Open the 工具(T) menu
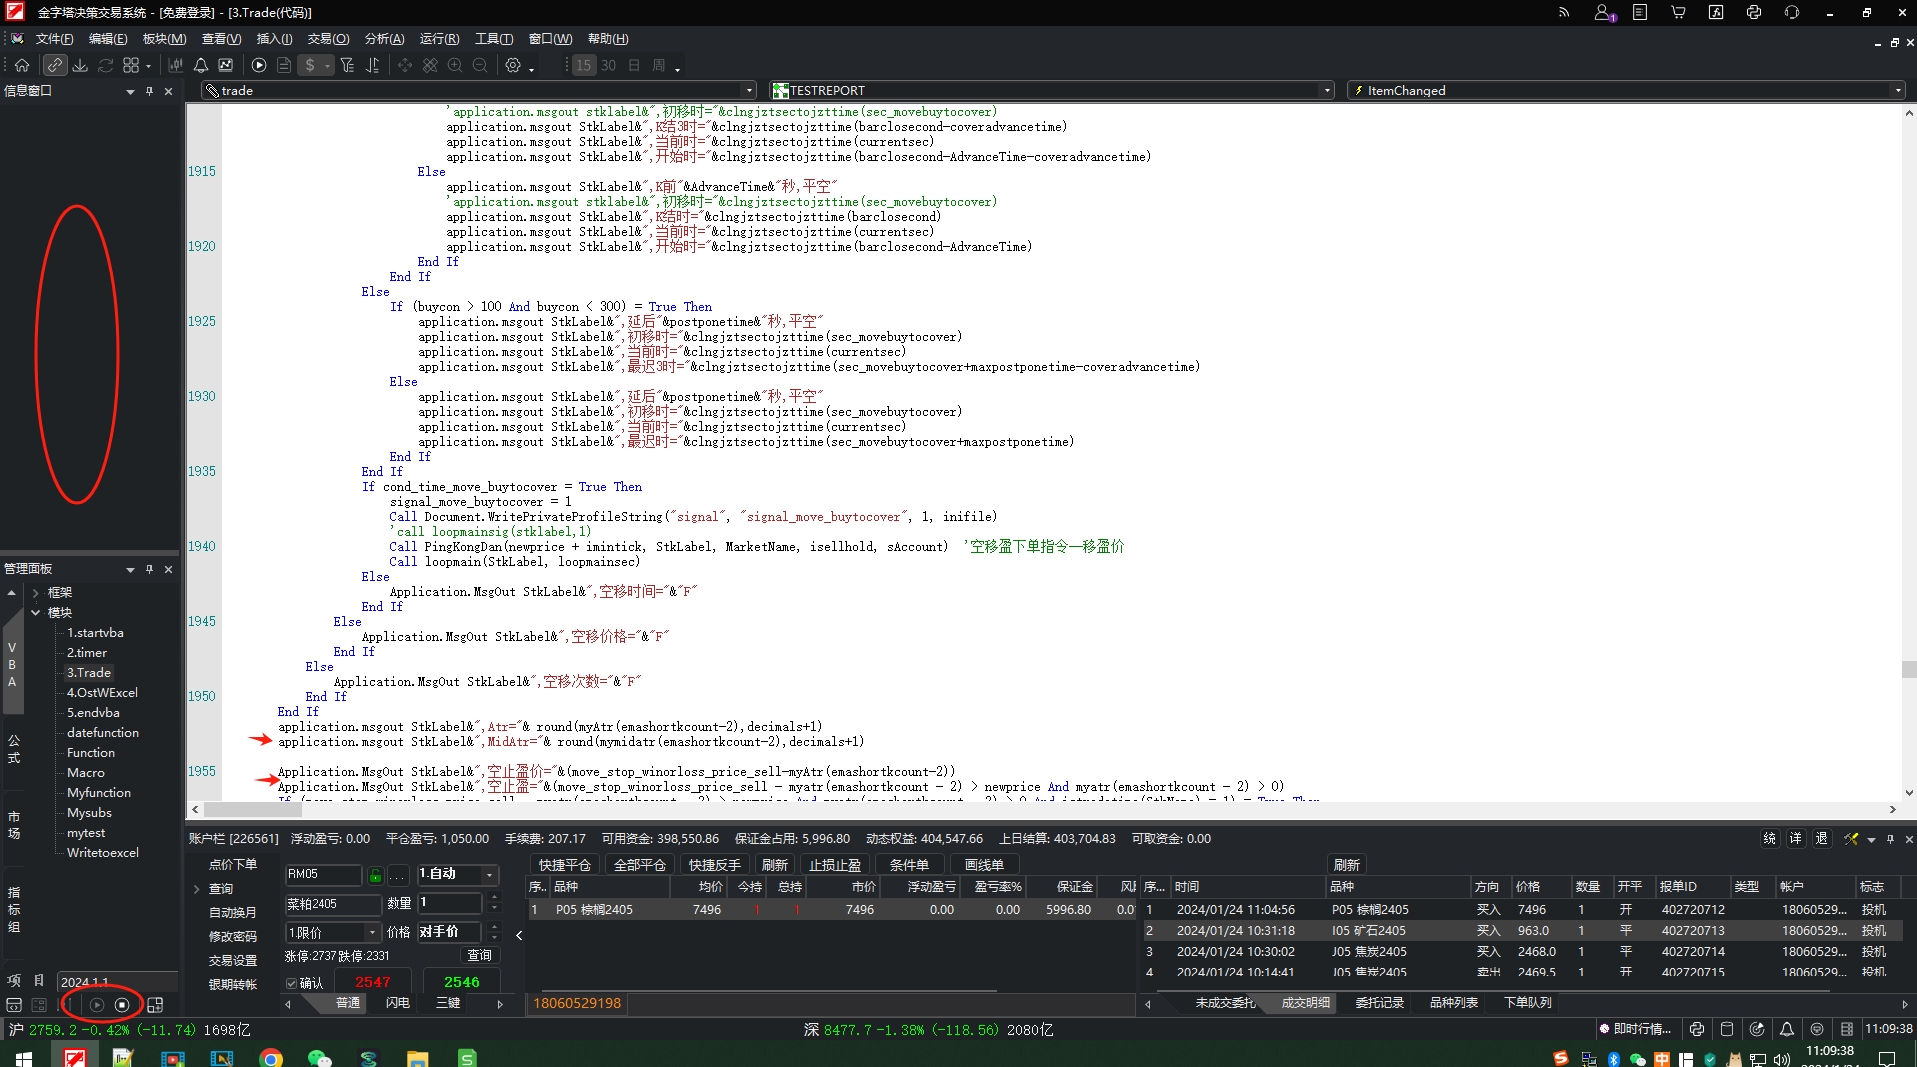This screenshot has height=1067, width=1917. 494,39
